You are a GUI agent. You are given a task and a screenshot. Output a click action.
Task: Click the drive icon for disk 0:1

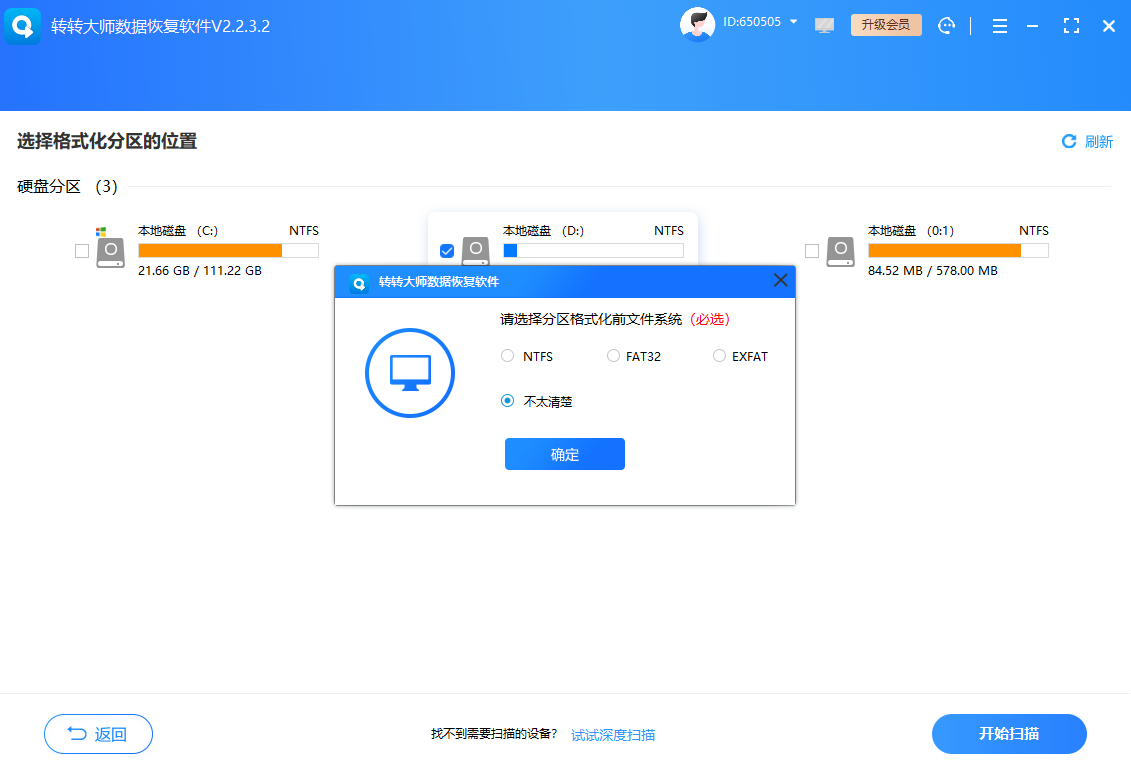click(841, 251)
